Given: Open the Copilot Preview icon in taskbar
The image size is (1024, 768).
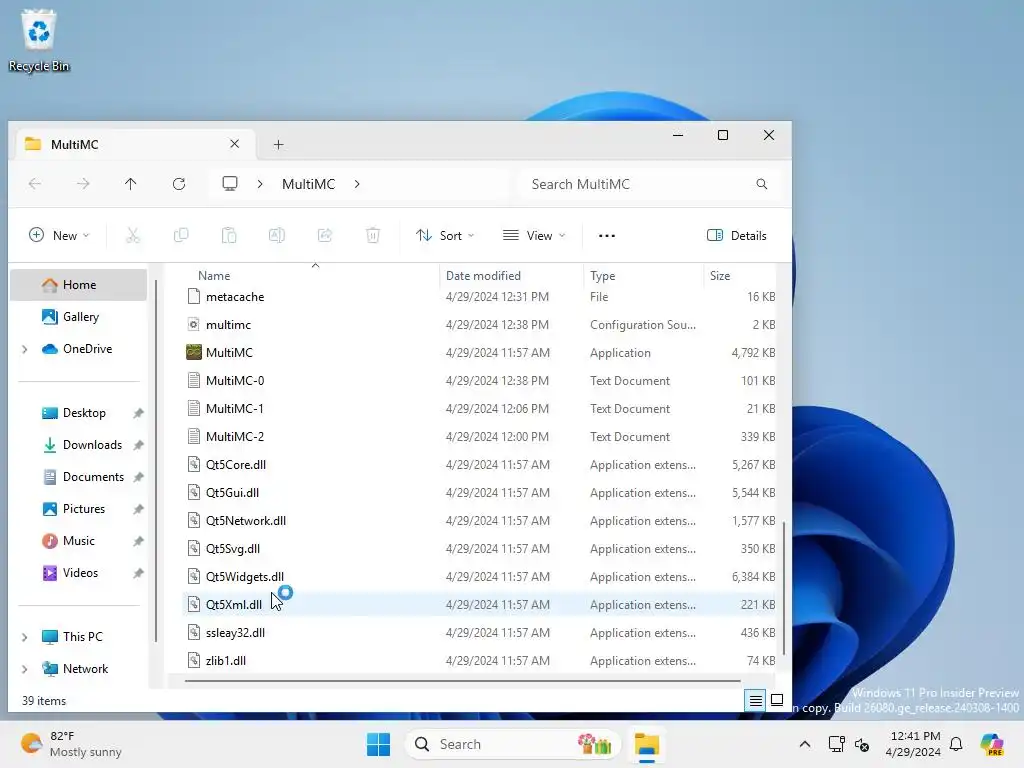Looking at the screenshot, I should pos(991,744).
